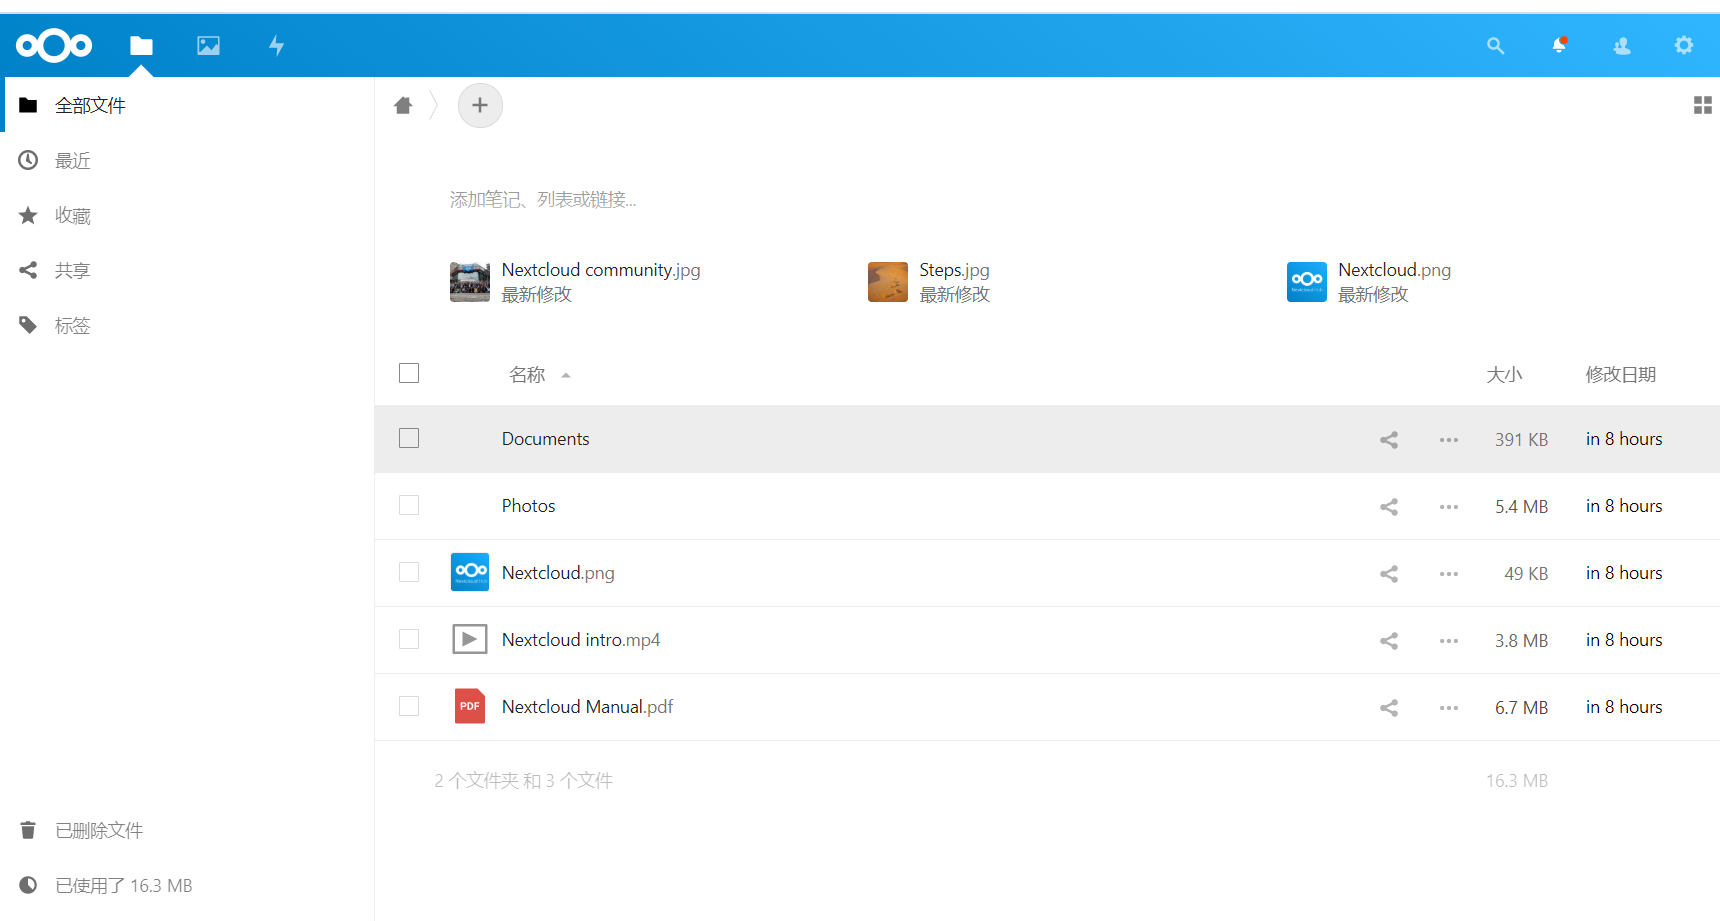The image size is (1720, 921).
Task: Open the Activity lightning icon
Action: [277, 45]
